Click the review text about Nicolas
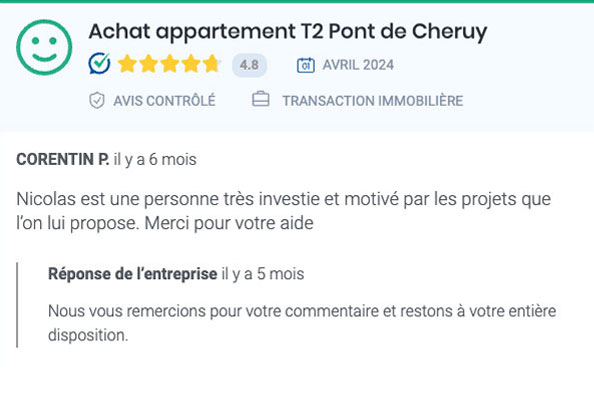The image size is (594, 420). 283,211
